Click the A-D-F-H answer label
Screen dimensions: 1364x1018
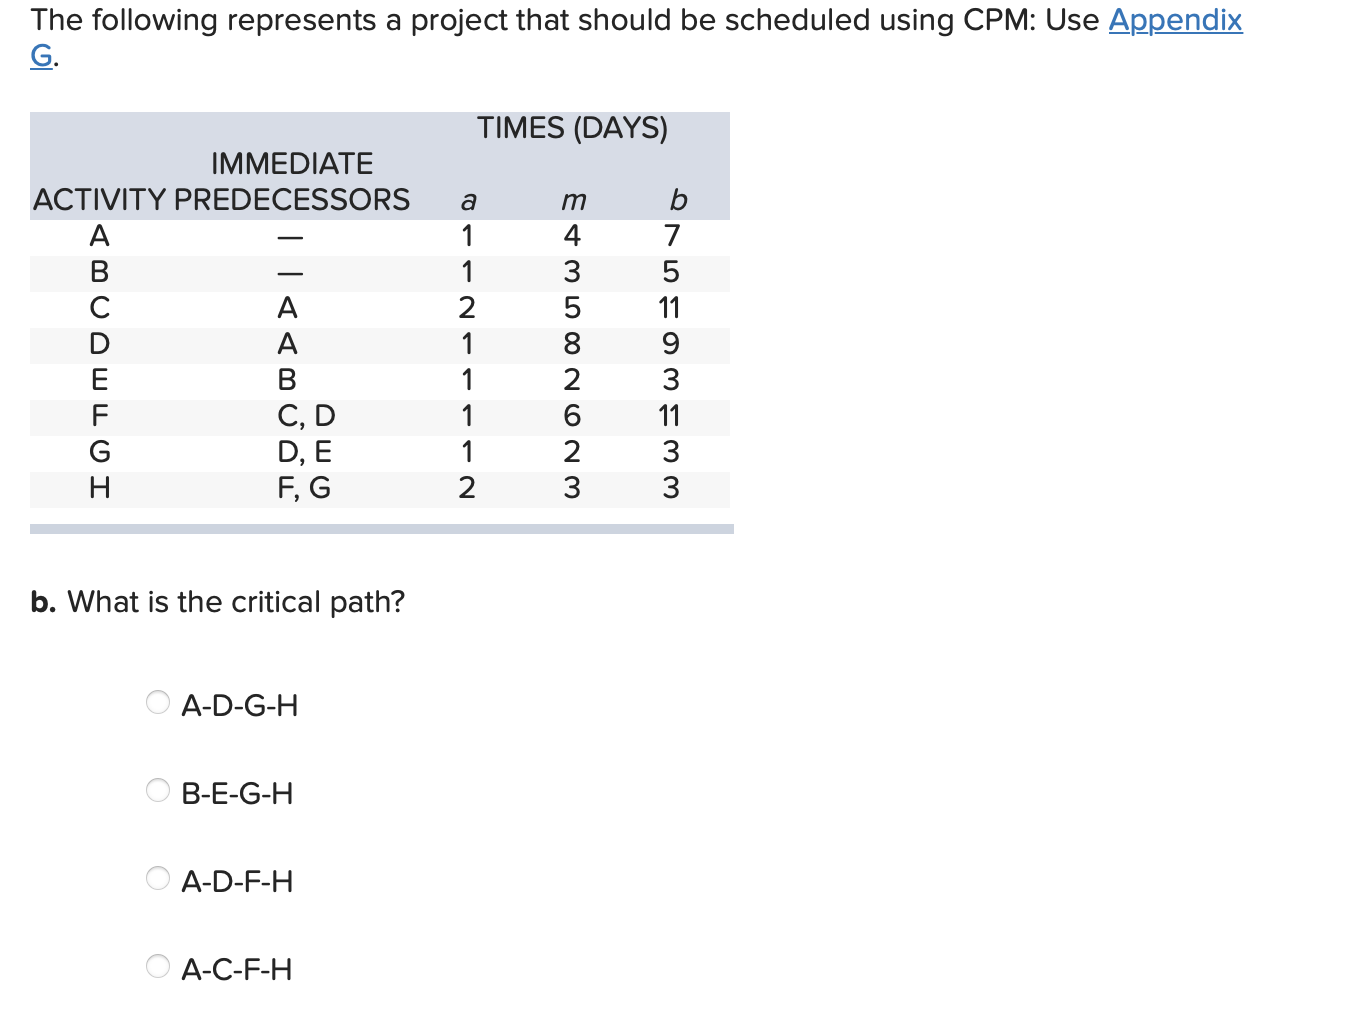point(238,881)
